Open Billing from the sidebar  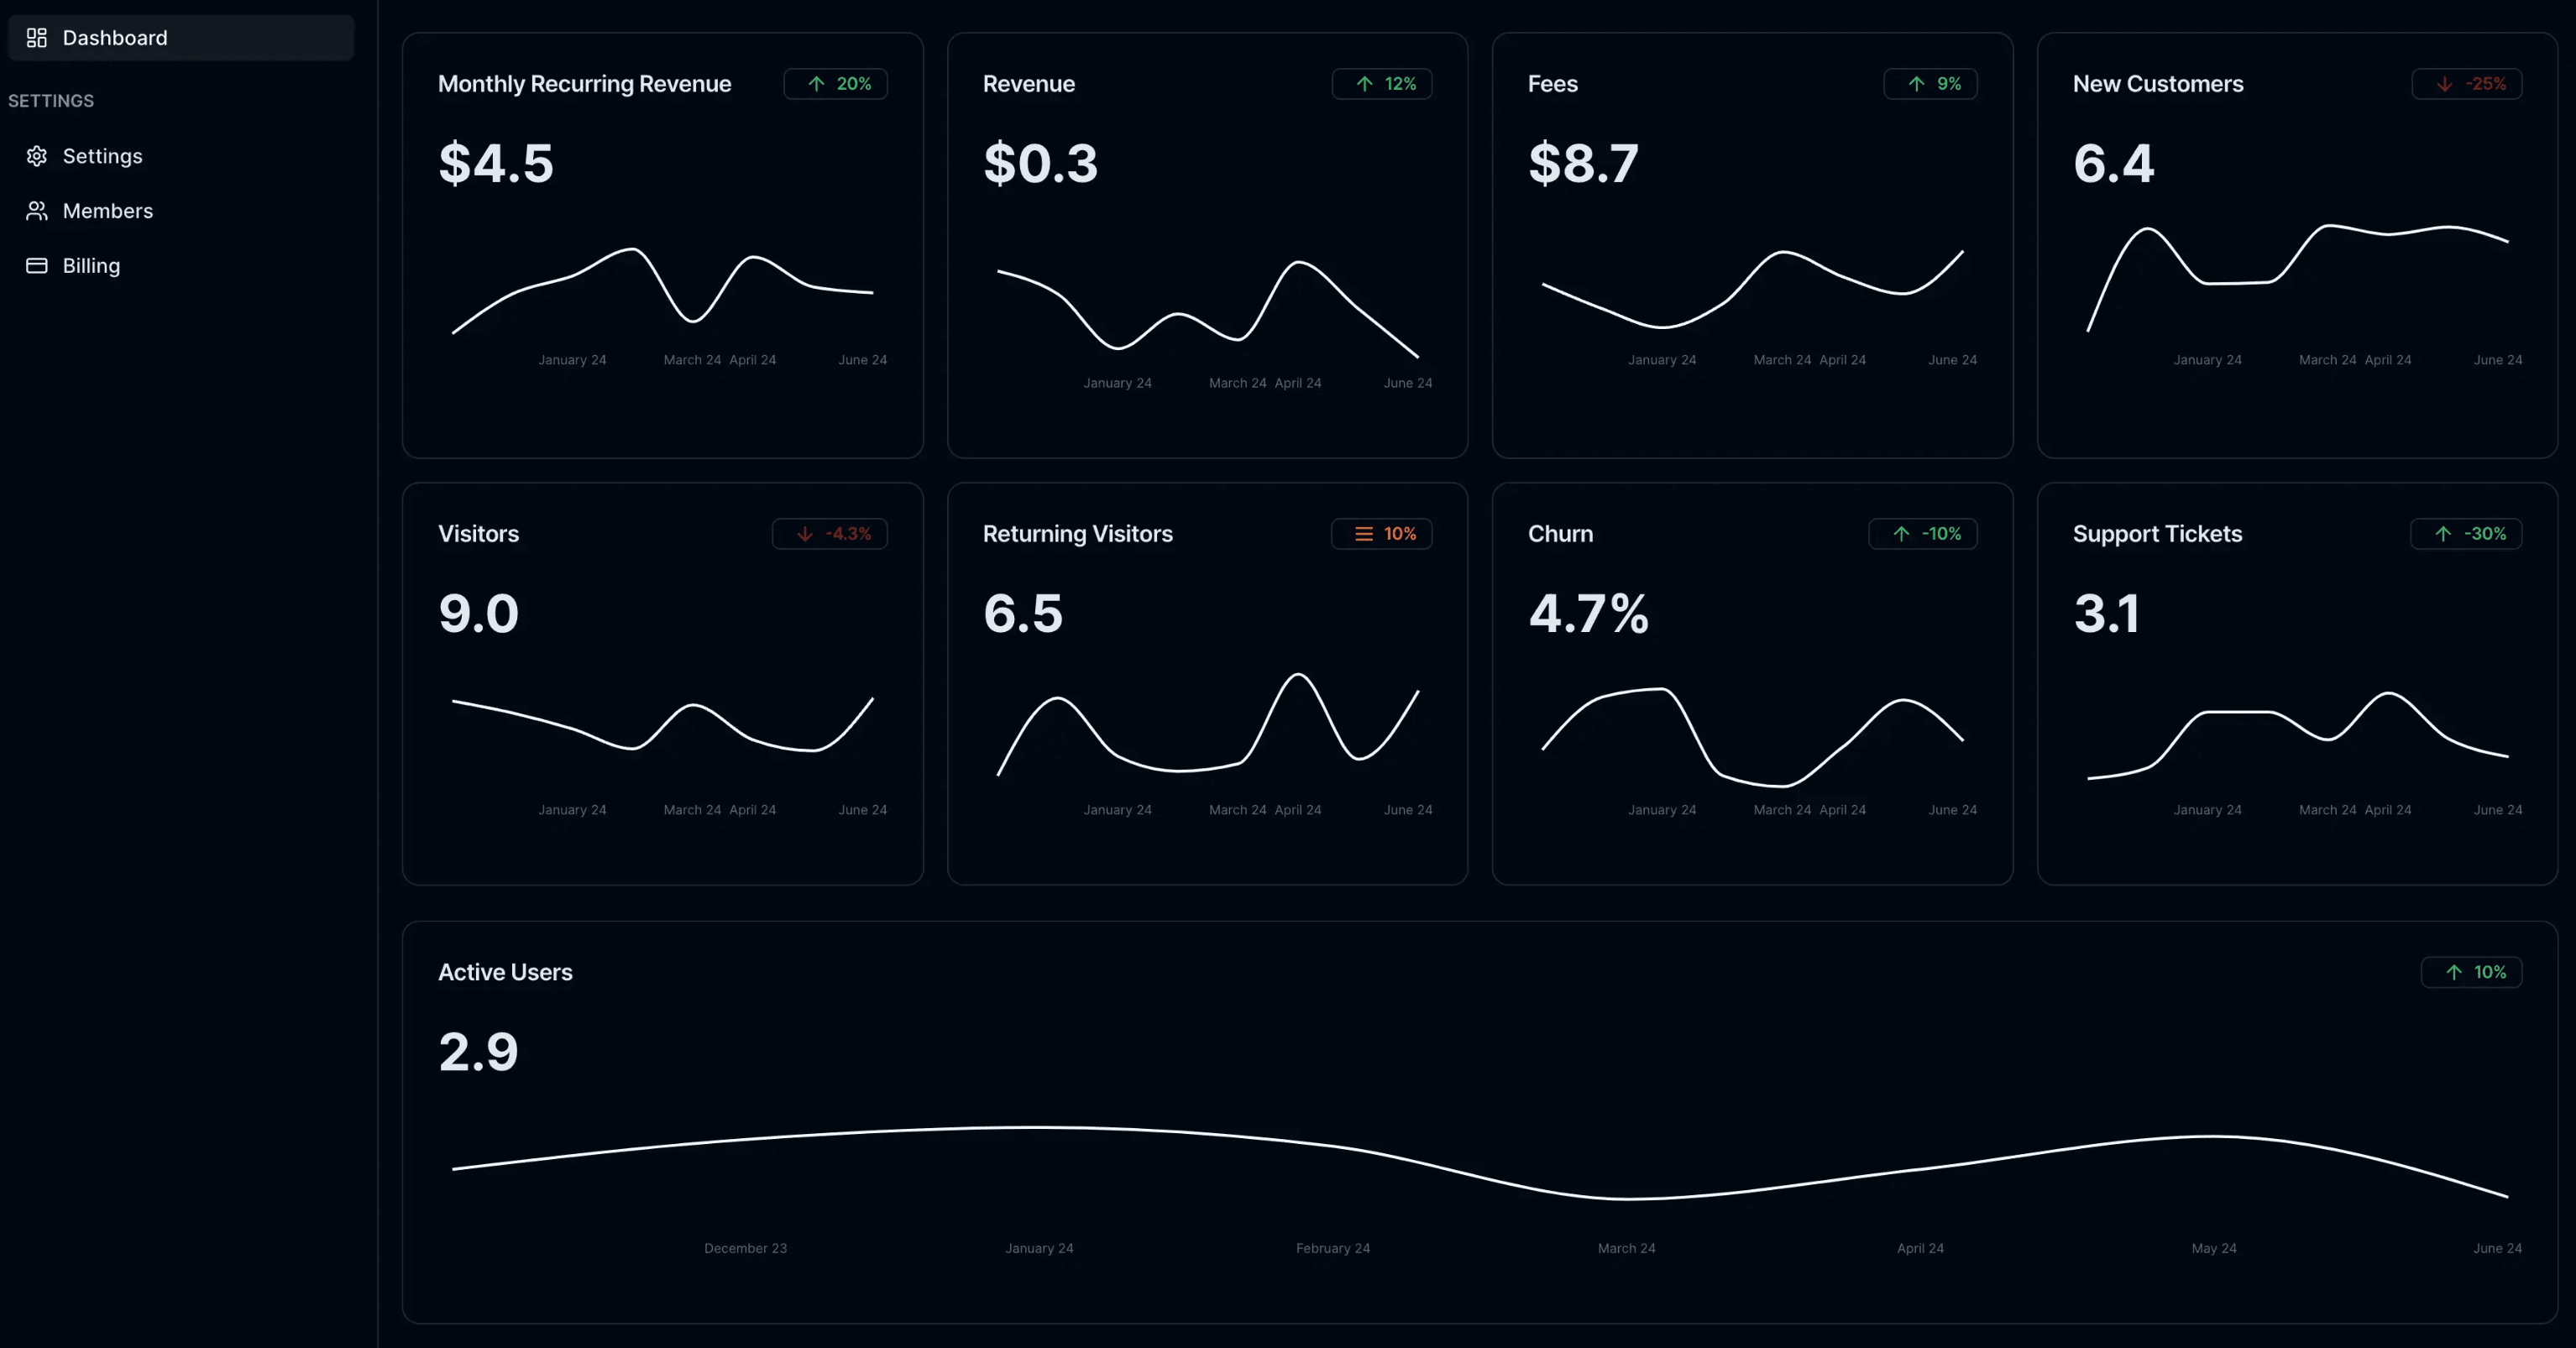(181, 266)
